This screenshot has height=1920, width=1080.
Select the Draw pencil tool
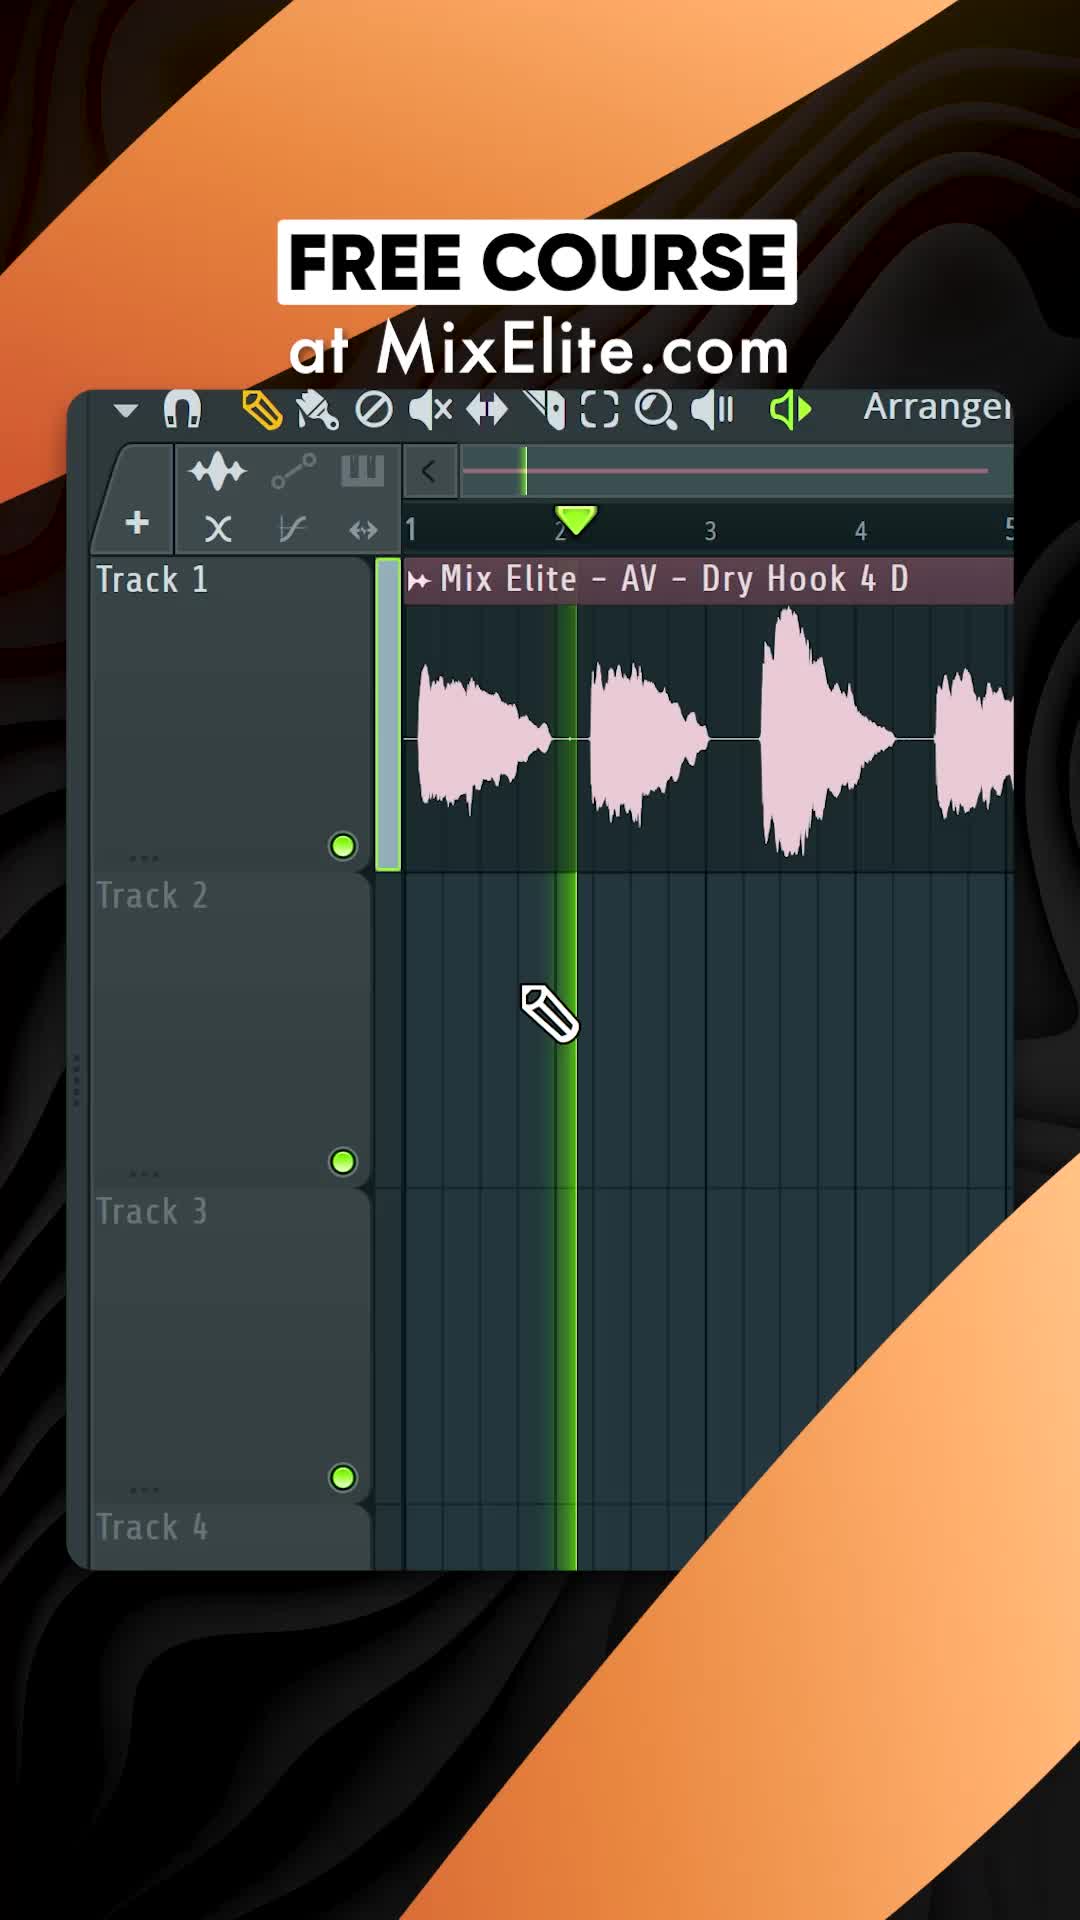262,410
